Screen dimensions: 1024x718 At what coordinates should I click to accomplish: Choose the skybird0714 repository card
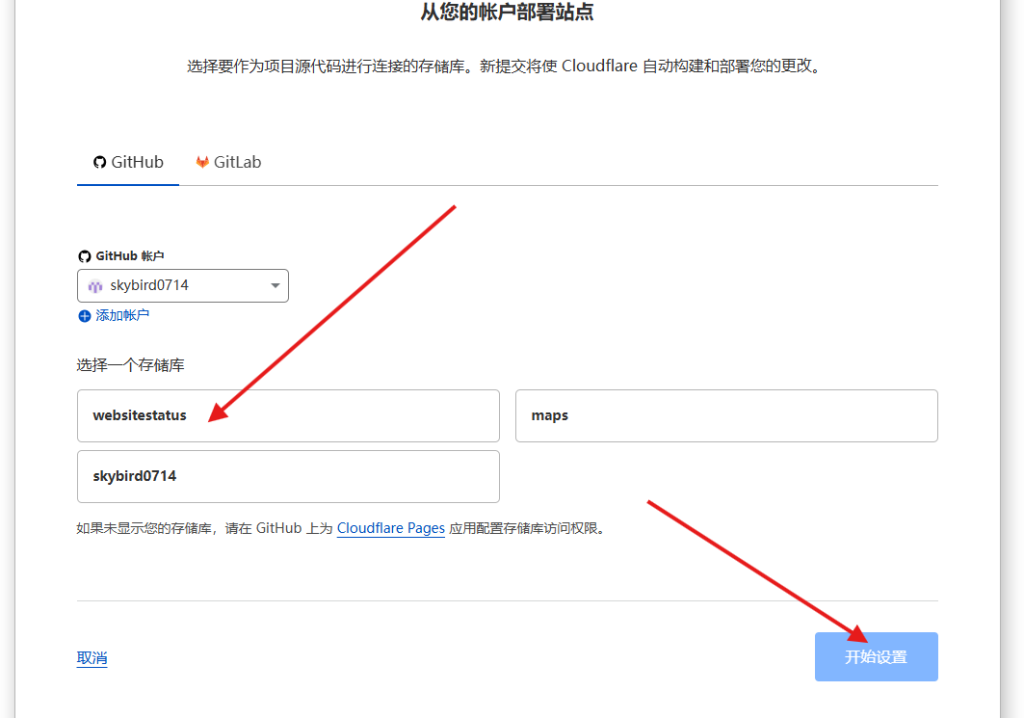pos(288,476)
